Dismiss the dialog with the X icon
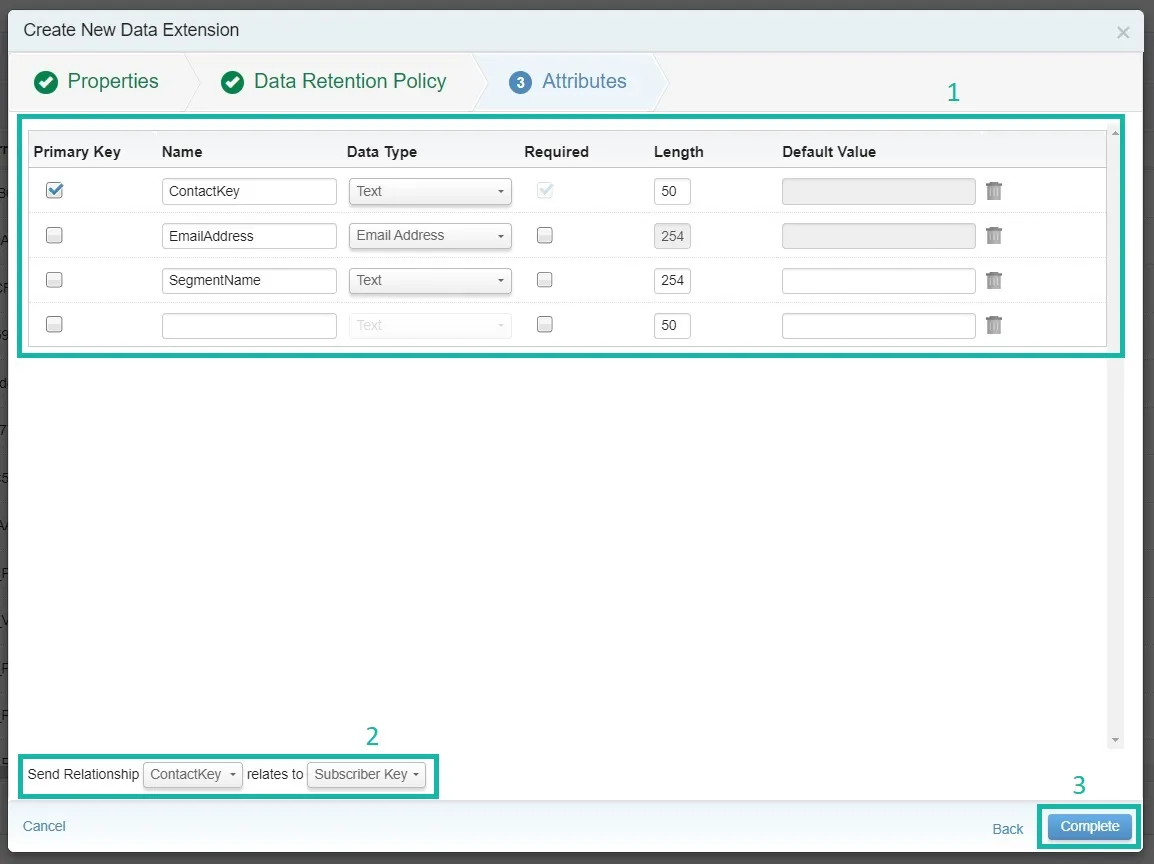The width and height of the screenshot is (1154, 864). tap(1122, 31)
